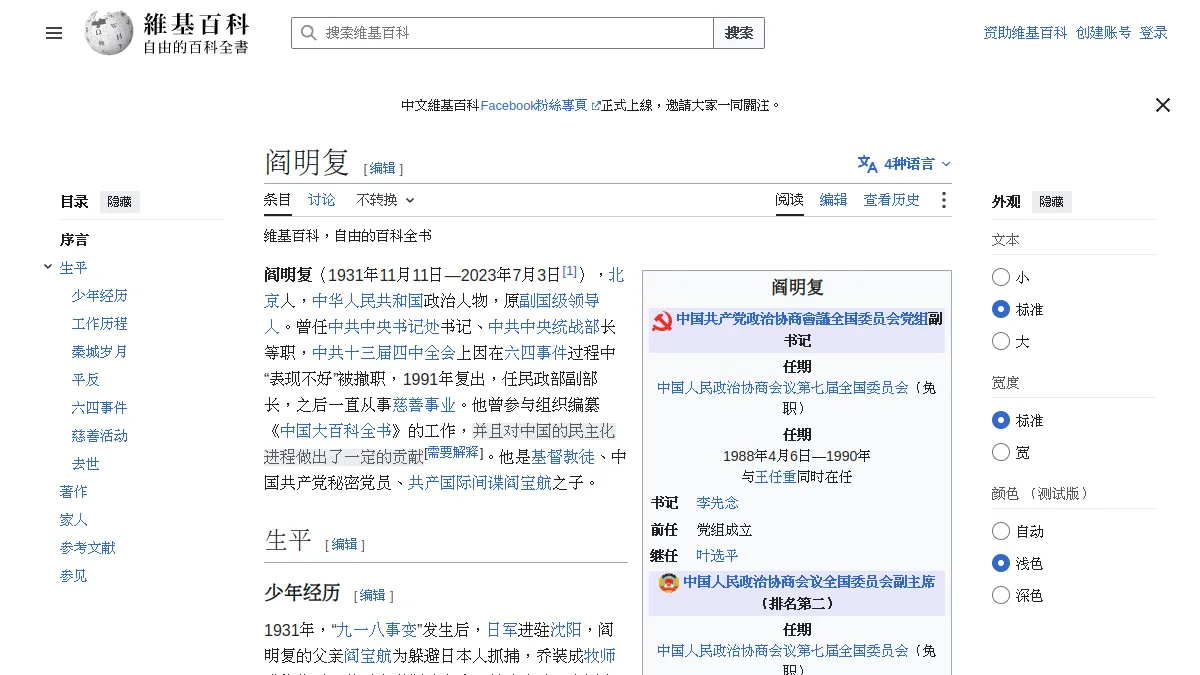This screenshot has height=675, width=1200.
Task: Jump to 平反 in the contents
Action: click(86, 380)
